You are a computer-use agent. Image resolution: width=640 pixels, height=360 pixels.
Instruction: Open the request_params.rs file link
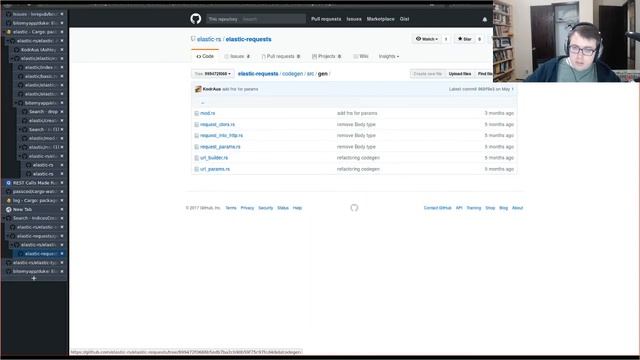click(x=220, y=147)
